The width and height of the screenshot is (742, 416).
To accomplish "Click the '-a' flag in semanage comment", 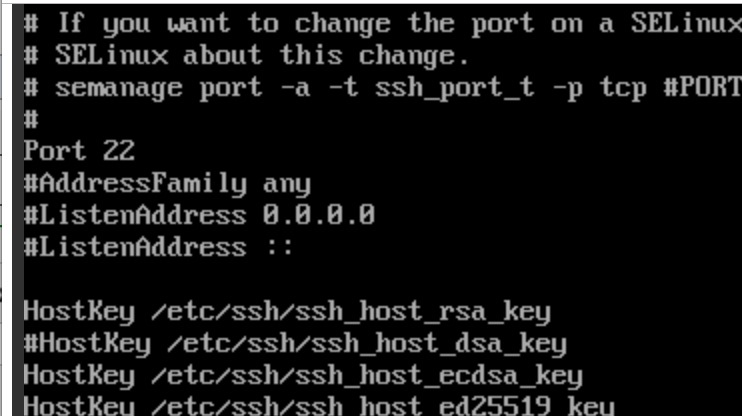I will 295,88.
